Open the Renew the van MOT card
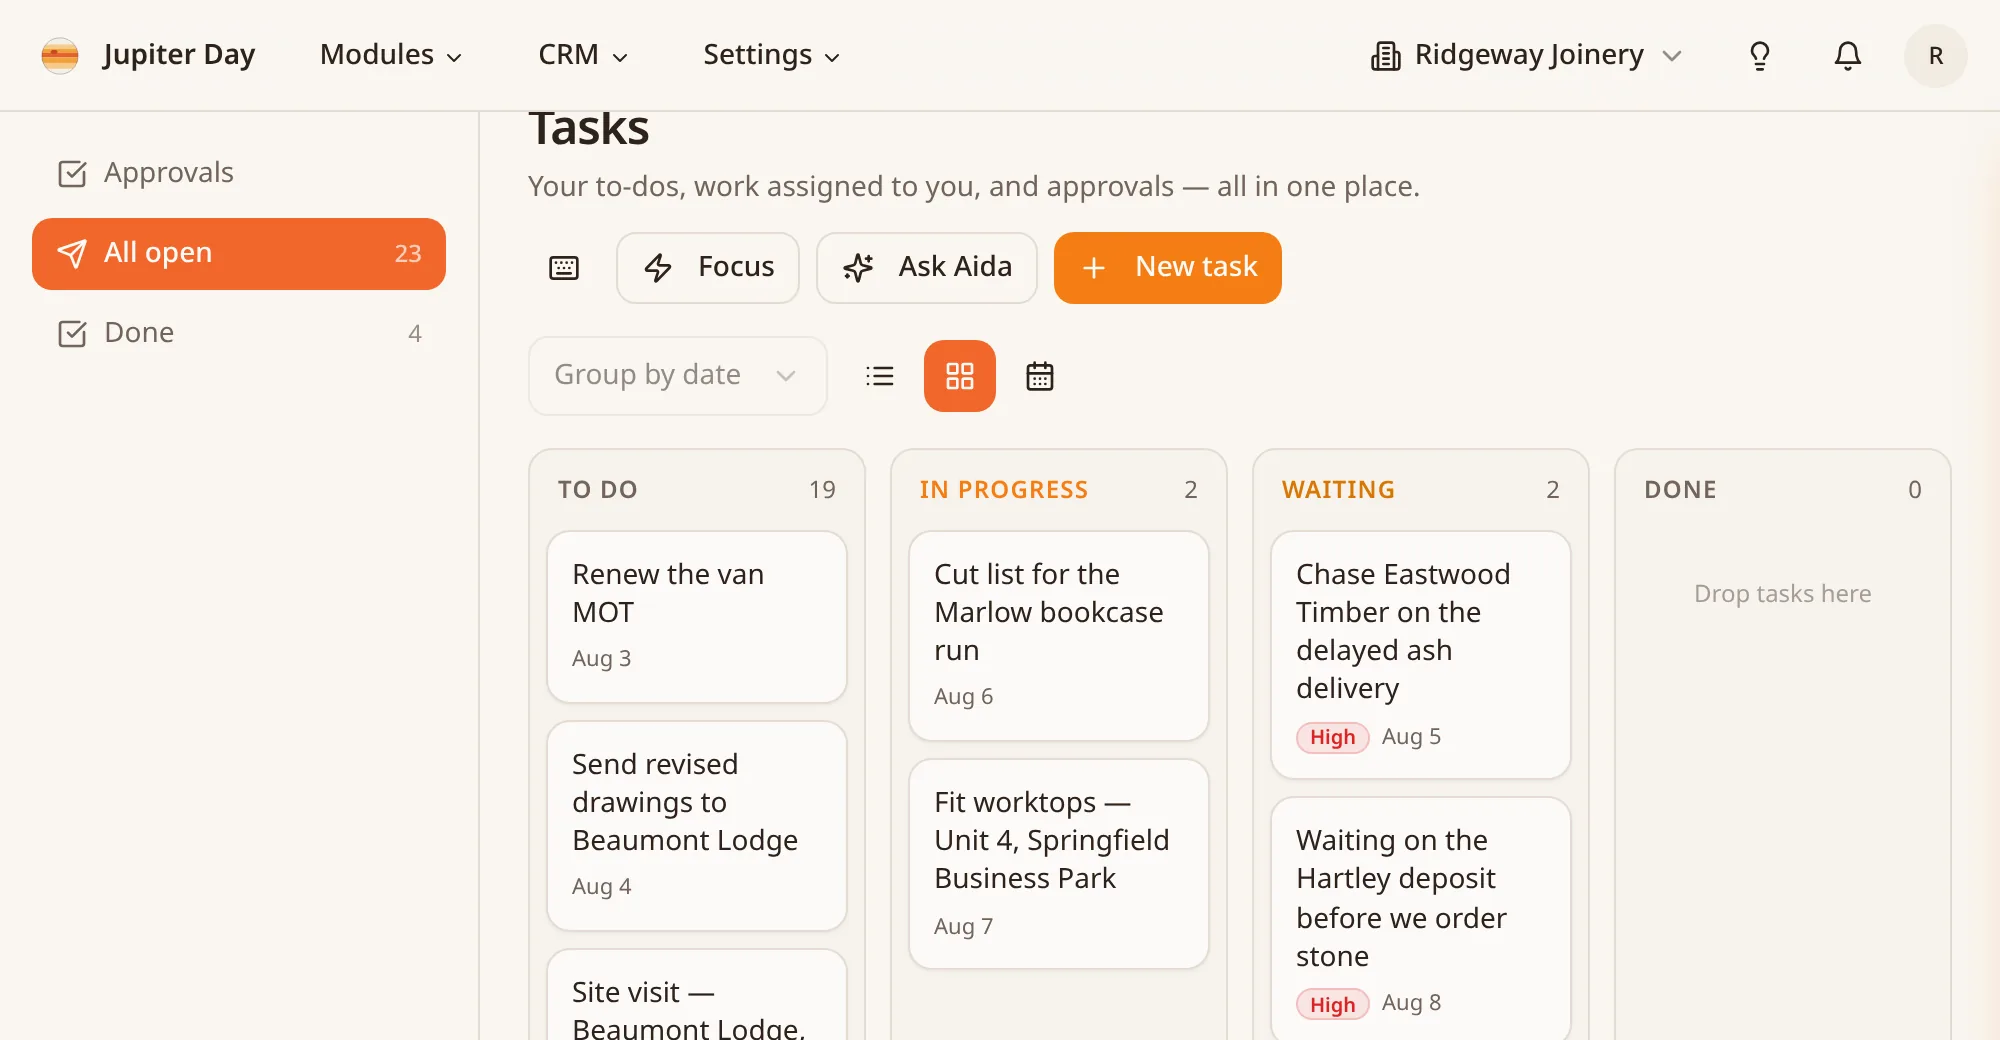This screenshot has width=2000, height=1040. 697,617
